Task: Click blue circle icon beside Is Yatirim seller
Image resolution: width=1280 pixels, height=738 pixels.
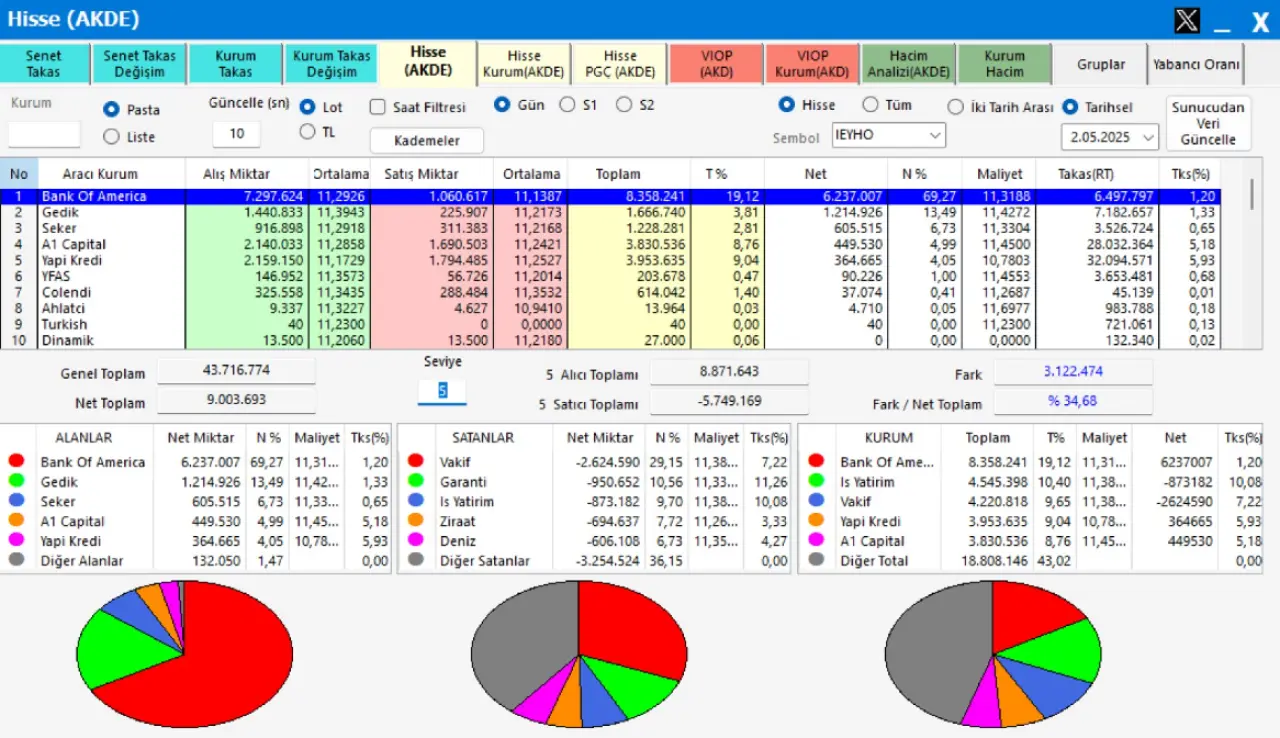Action: (x=414, y=501)
